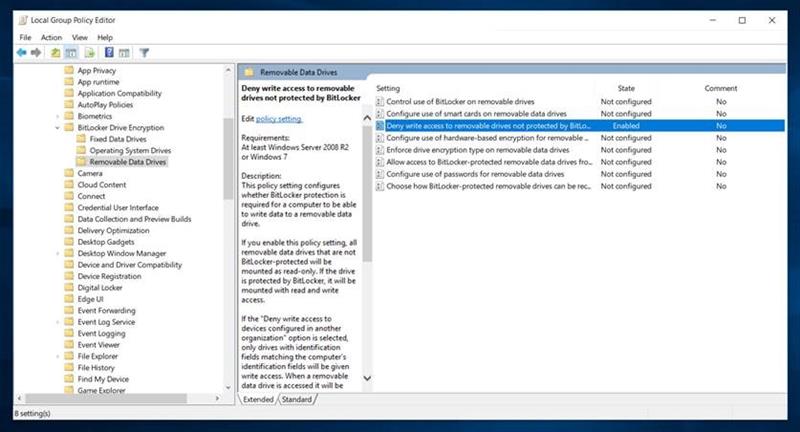Expand the Biometrics tree node

(58, 116)
